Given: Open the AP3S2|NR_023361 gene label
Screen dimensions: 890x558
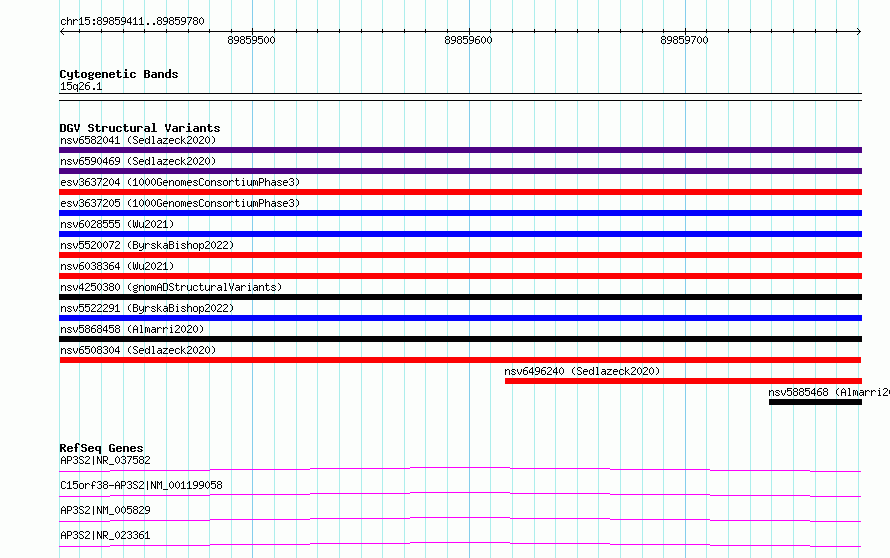Looking at the screenshot, I should tap(105, 535).
